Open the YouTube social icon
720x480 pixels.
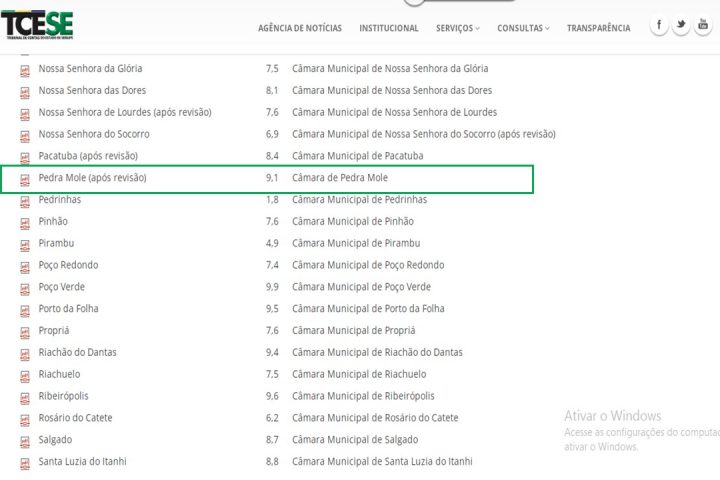click(x=704, y=26)
